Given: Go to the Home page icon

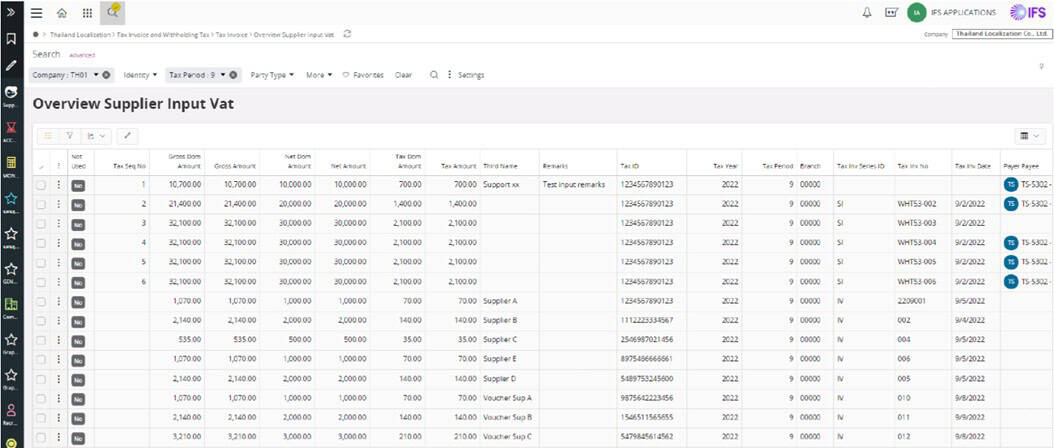Looking at the screenshot, I should tap(62, 13).
